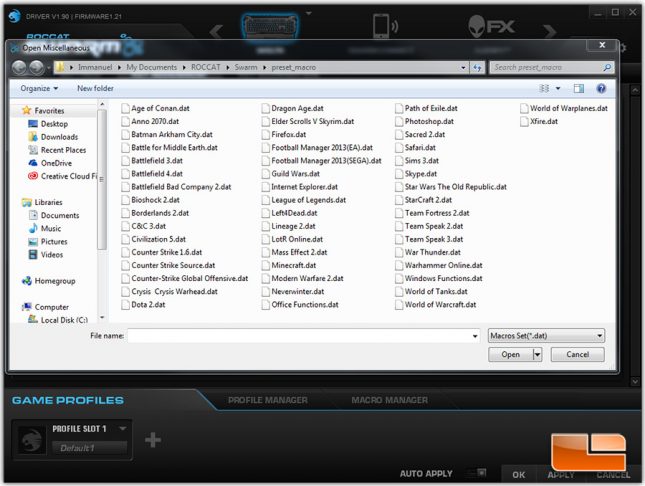Click the Back navigation arrow in the dialog
Screen dimensions: 645x486
(19, 67)
